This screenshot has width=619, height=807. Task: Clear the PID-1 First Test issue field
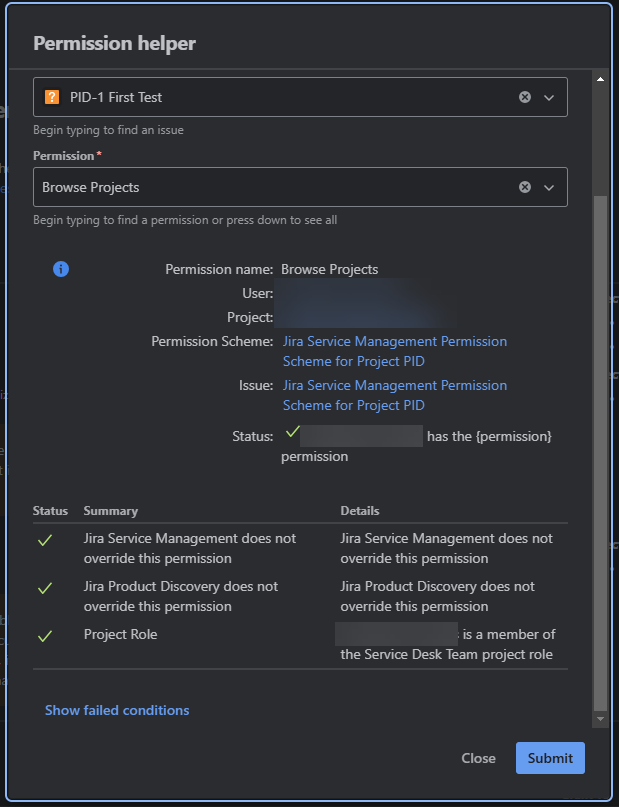[x=525, y=97]
